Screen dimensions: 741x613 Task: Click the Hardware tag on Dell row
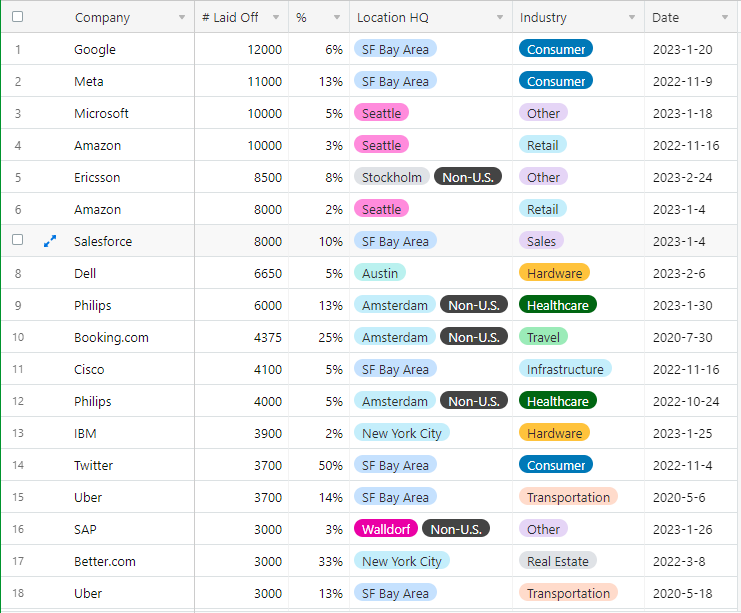[554, 273]
